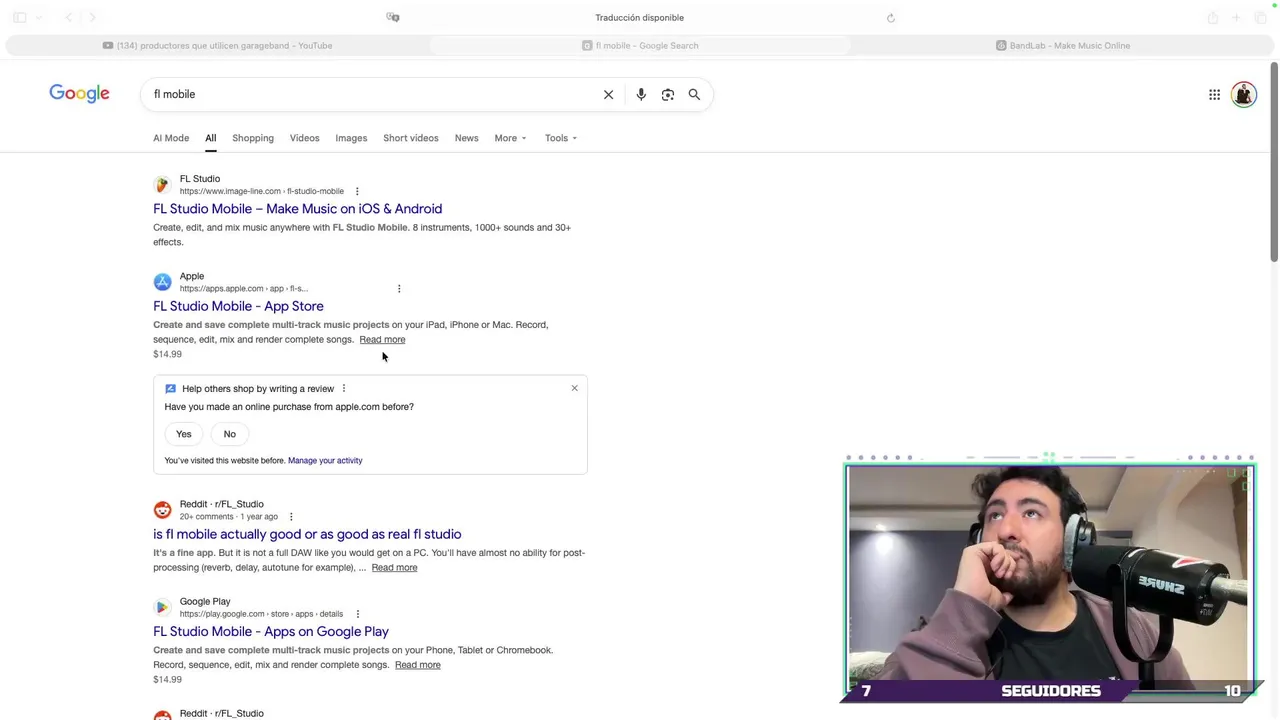1280x720 pixels.
Task: Open options for Help others shop card
Action: (x=344, y=389)
